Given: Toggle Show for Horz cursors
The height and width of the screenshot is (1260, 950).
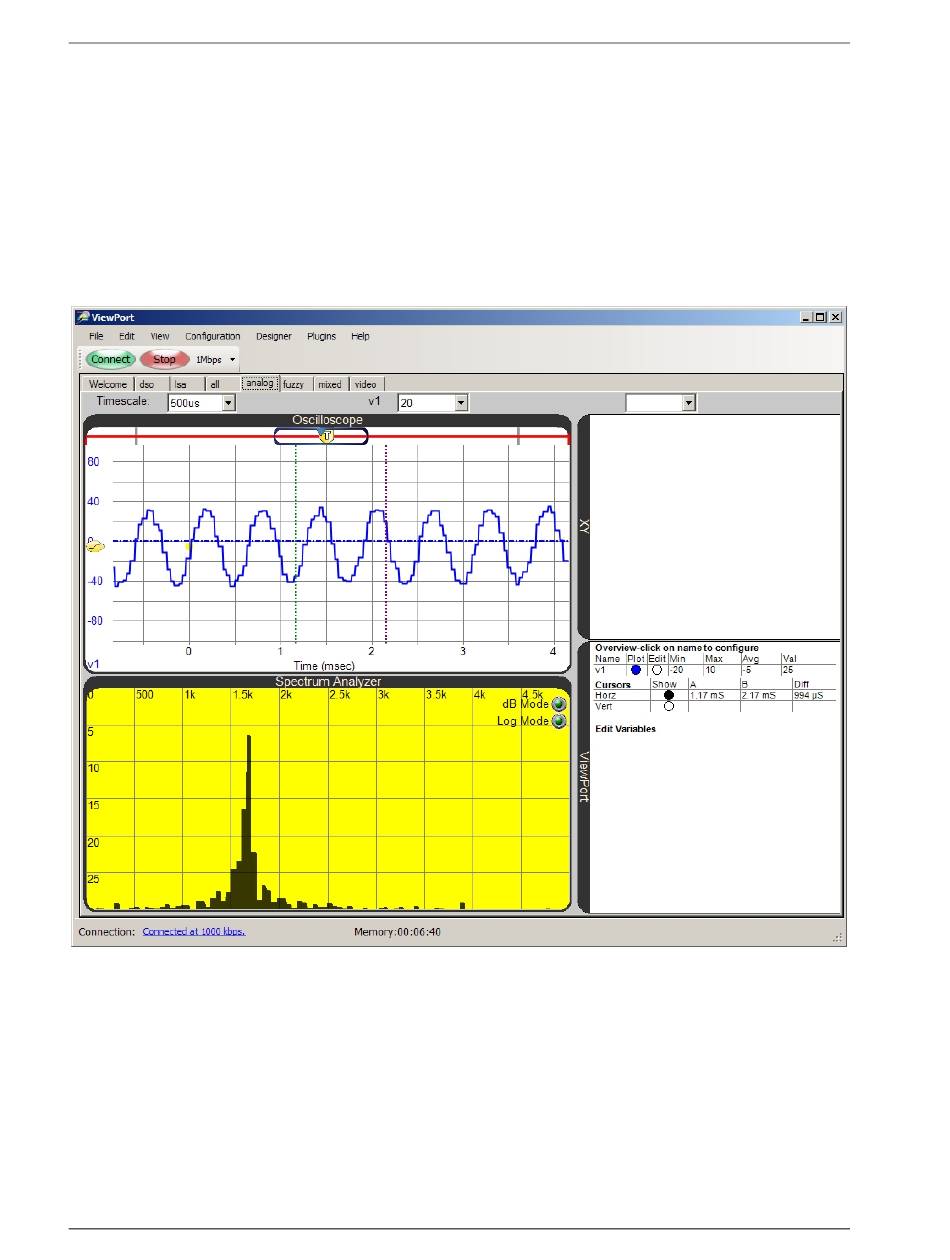Looking at the screenshot, I should click(x=668, y=695).
